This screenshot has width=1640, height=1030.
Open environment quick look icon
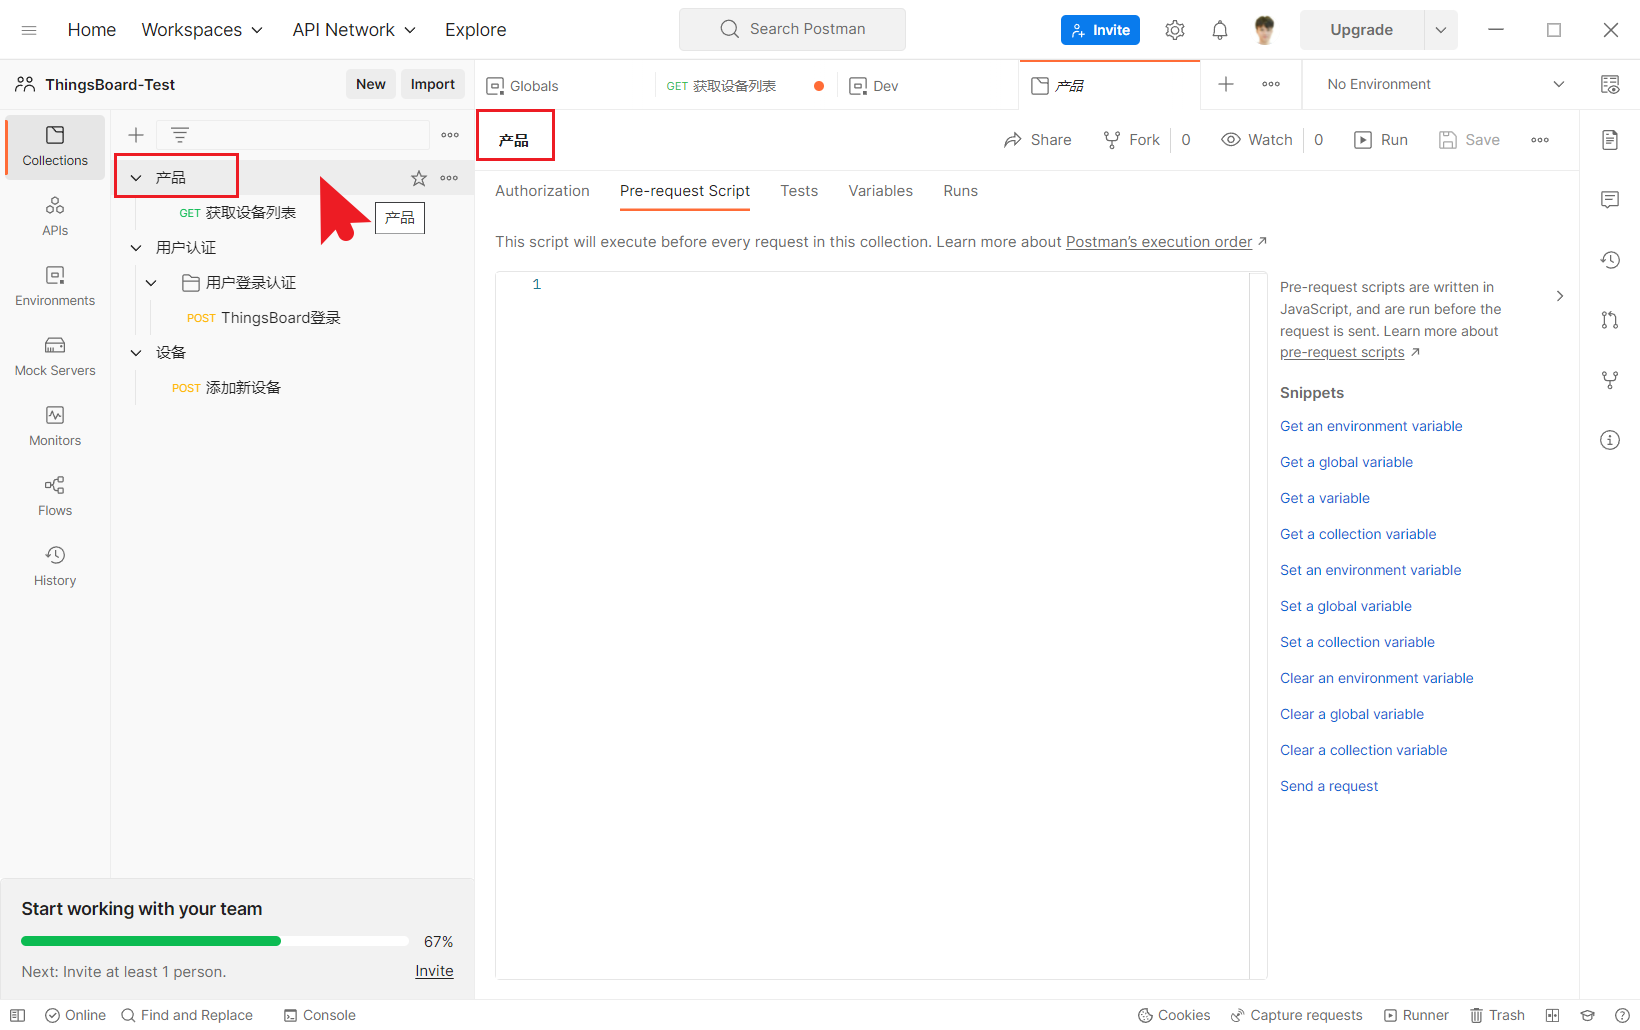tap(1610, 85)
